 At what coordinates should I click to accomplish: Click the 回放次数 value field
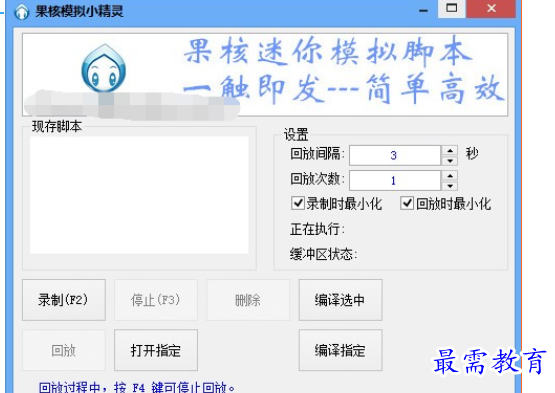point(395,181)
